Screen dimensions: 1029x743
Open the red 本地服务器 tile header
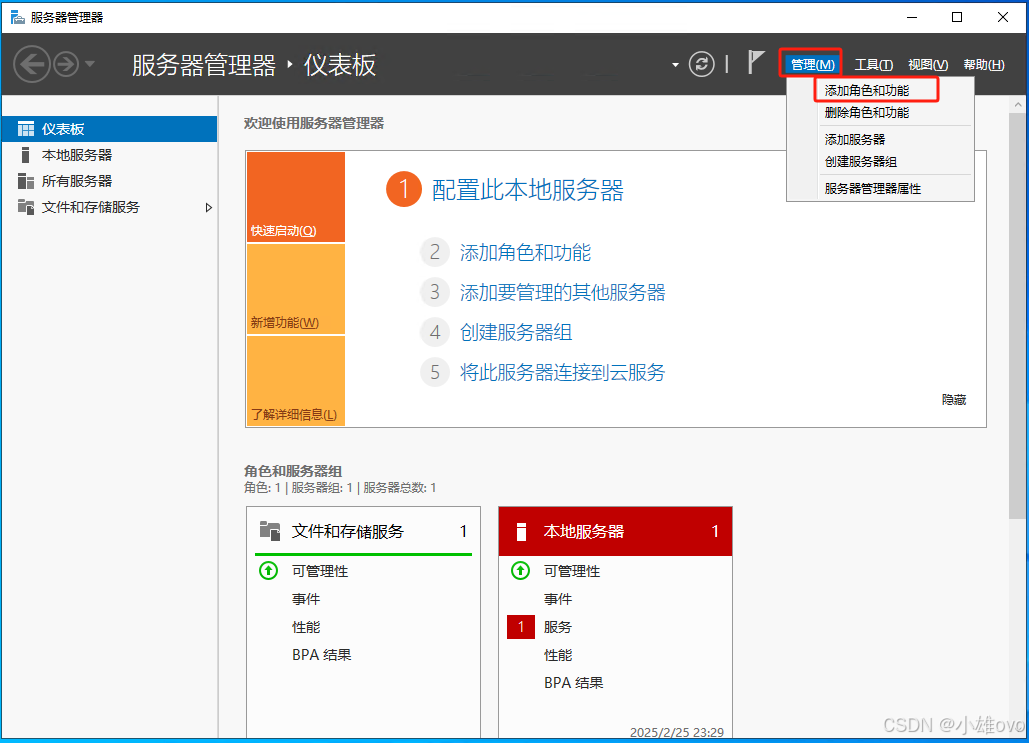616,531
